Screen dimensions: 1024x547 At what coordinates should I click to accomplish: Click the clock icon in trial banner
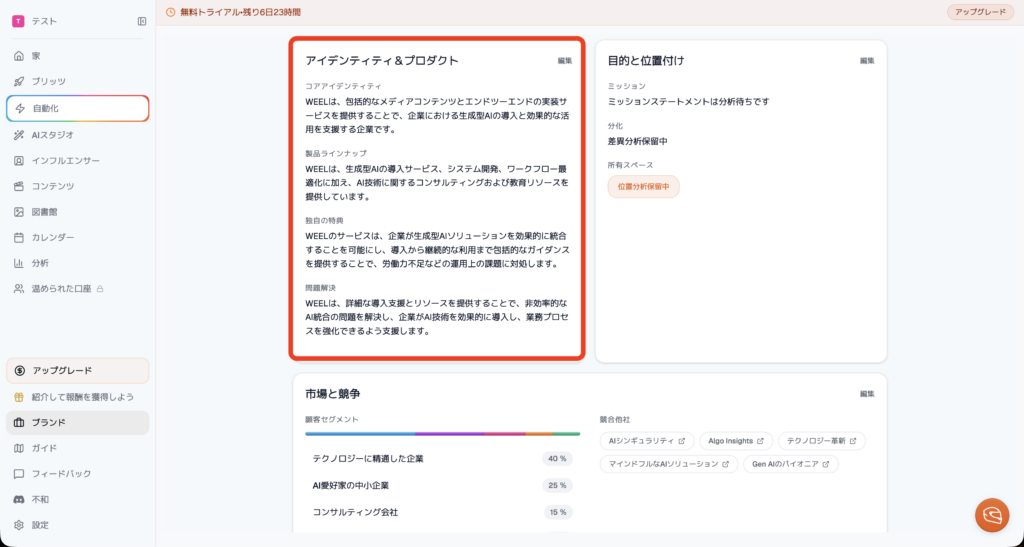coord(170,12)
